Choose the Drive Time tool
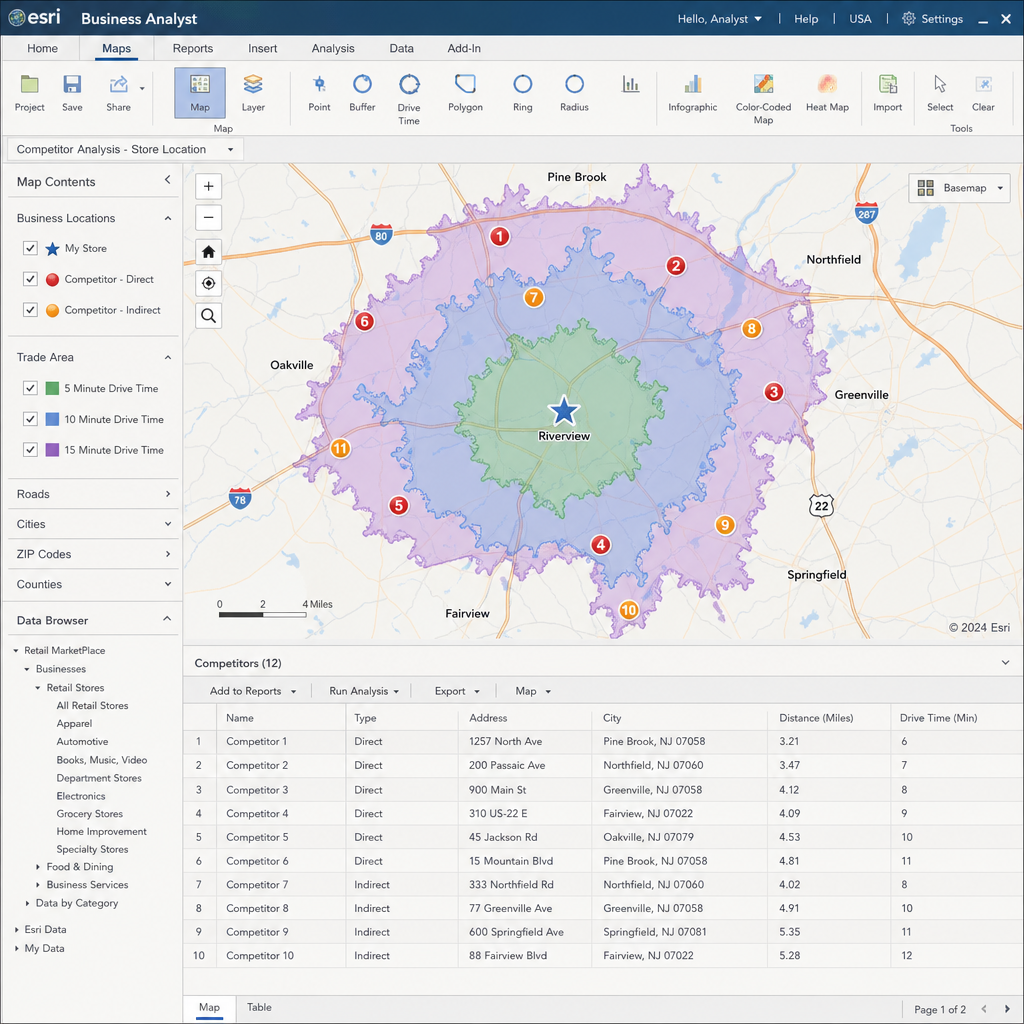The image size is (1024, 1024). [x=409, y=98]
